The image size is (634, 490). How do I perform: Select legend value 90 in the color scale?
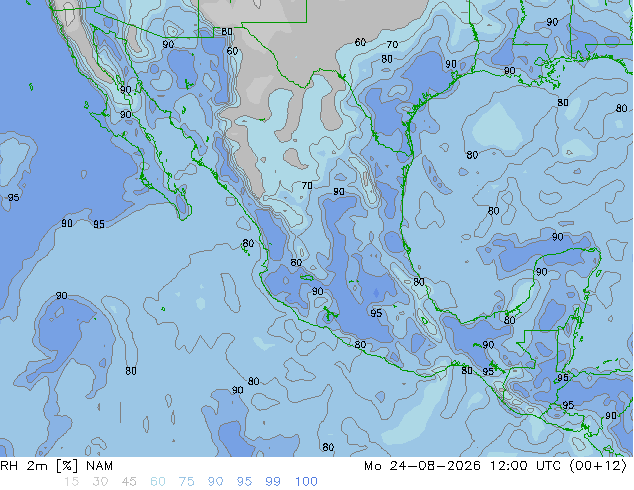point(216,482)
